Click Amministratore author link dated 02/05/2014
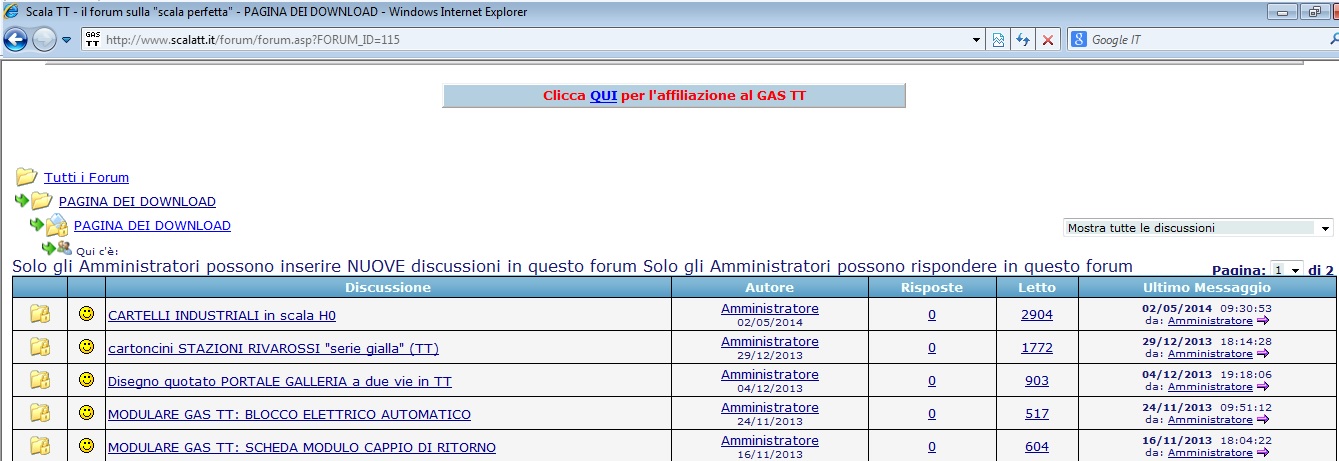The height and width of the screenshot is (461, 1339). pos(769,308)
